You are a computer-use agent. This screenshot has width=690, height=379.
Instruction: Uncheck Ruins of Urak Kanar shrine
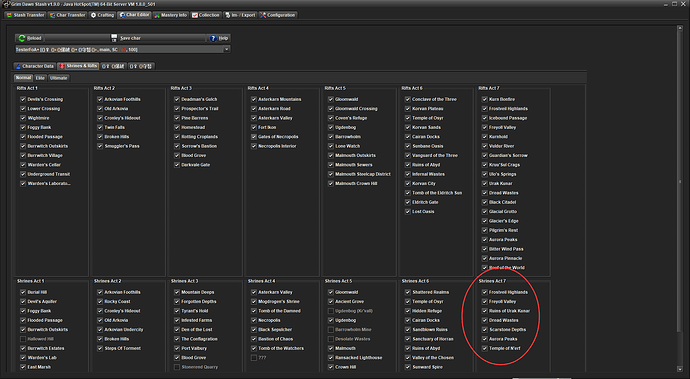coord(485,311)
